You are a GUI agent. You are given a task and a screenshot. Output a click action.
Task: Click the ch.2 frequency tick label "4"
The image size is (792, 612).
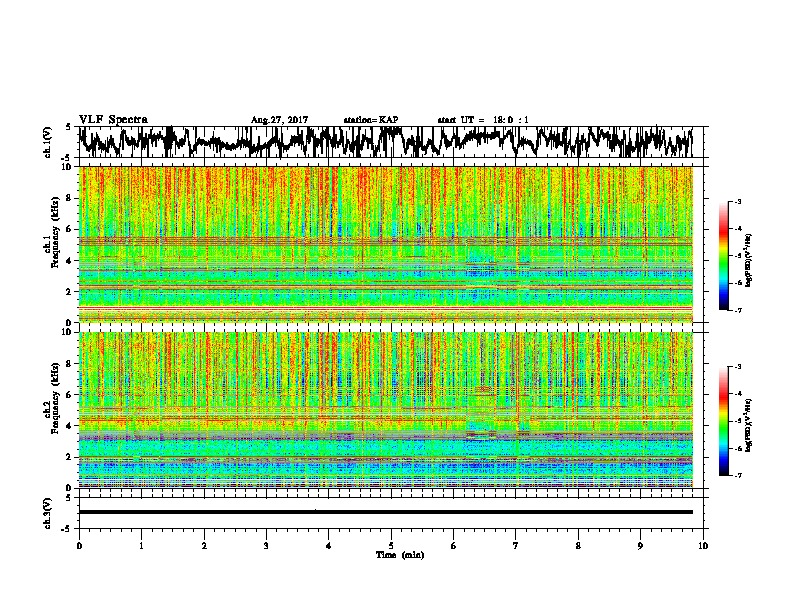pyautogui.click(x=70, y=426)
